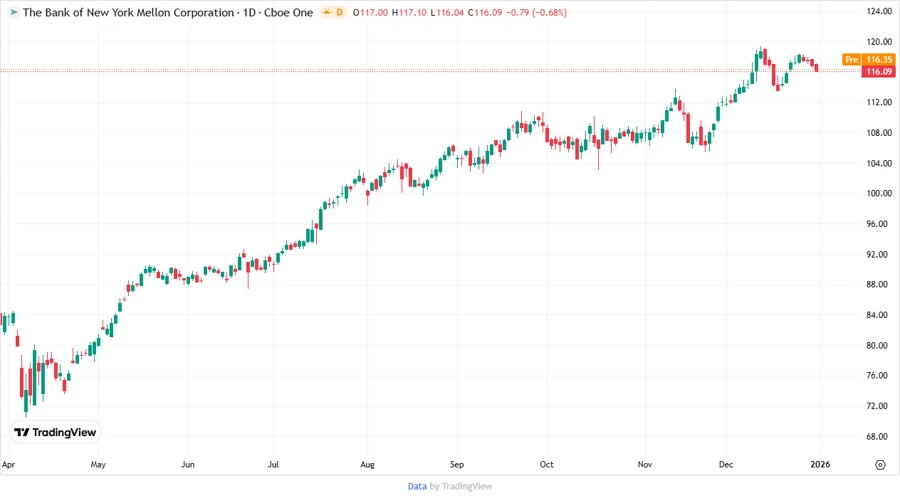Image resolution: width=900 pixels, height=498 pixels.
Task: Click the Aug label on time axis
Action: (367, 464)
